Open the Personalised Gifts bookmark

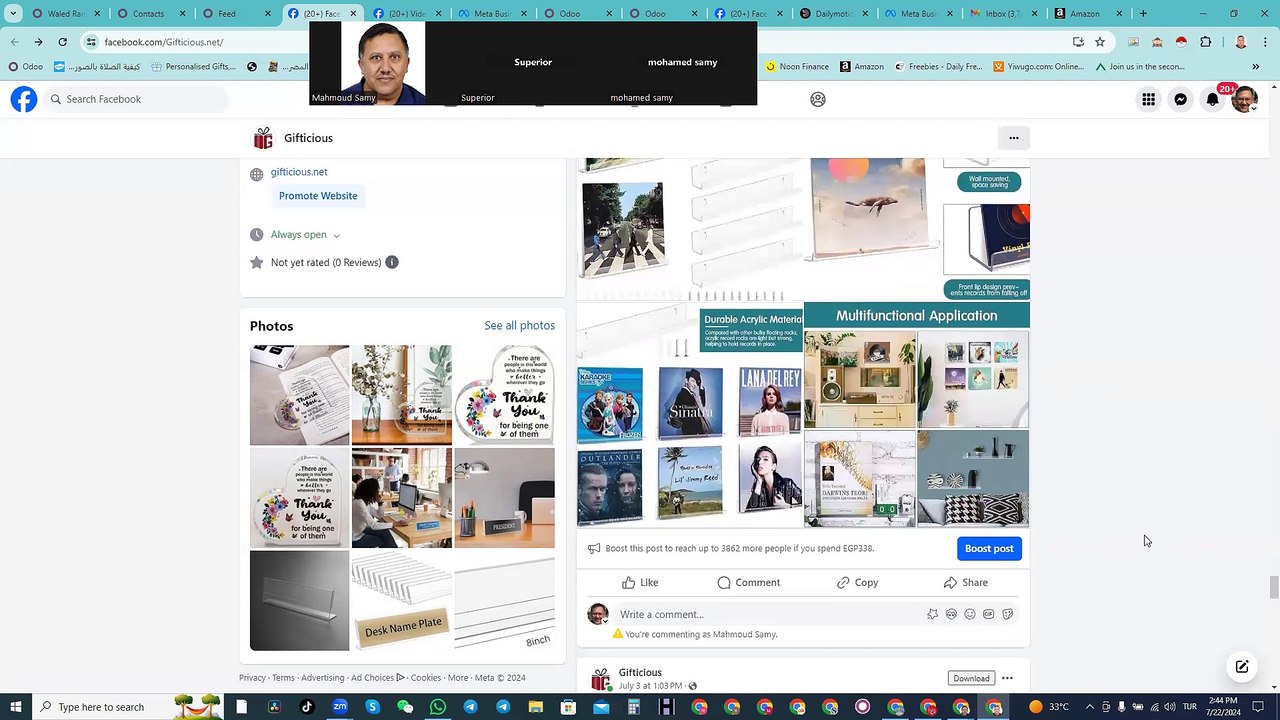pos(194,67)
